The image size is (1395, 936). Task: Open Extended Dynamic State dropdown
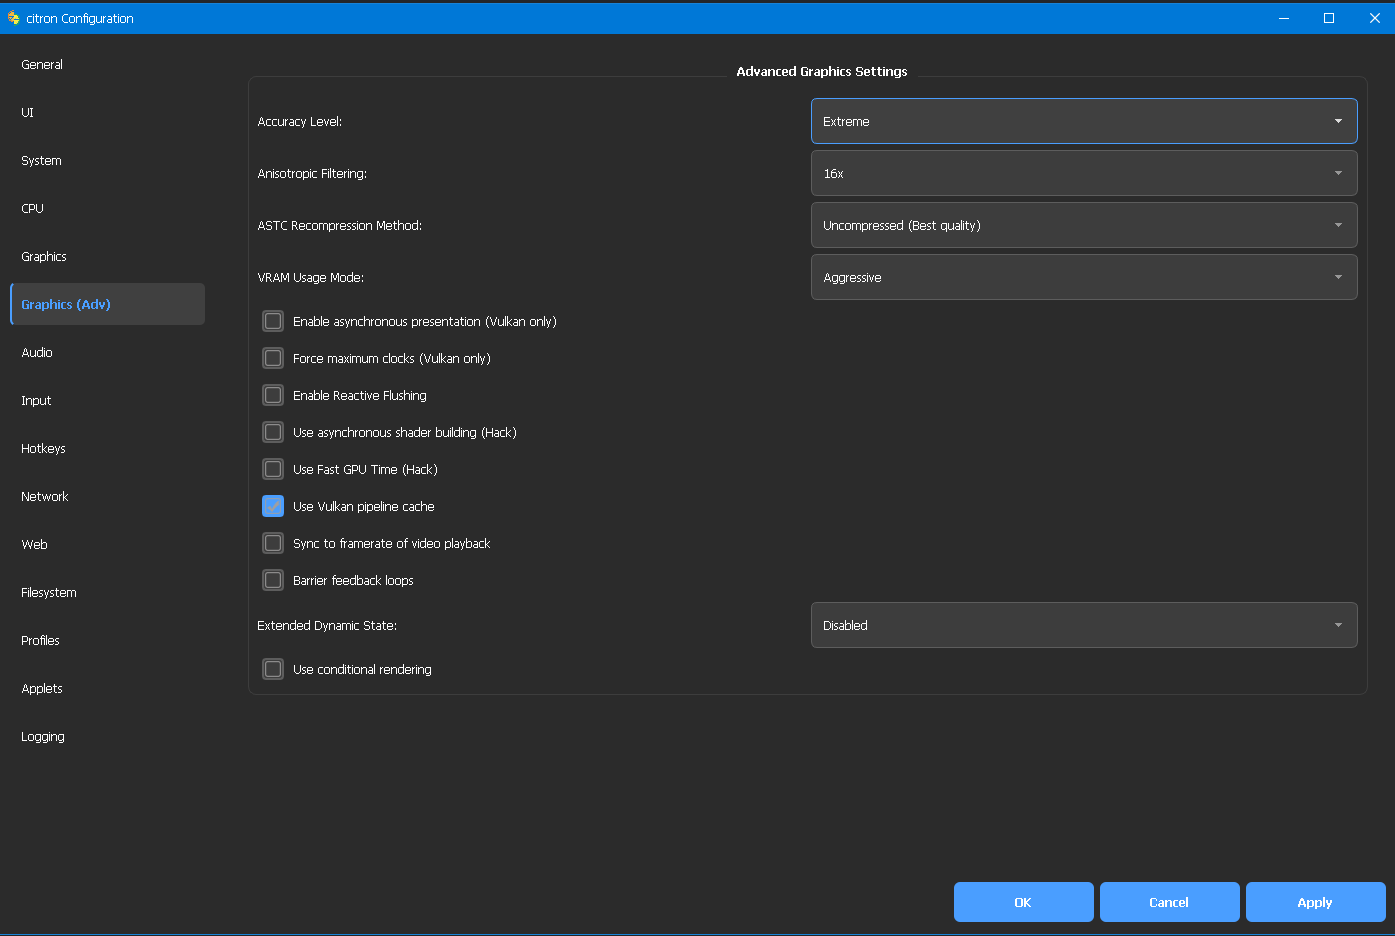[x=1083, y=625]
